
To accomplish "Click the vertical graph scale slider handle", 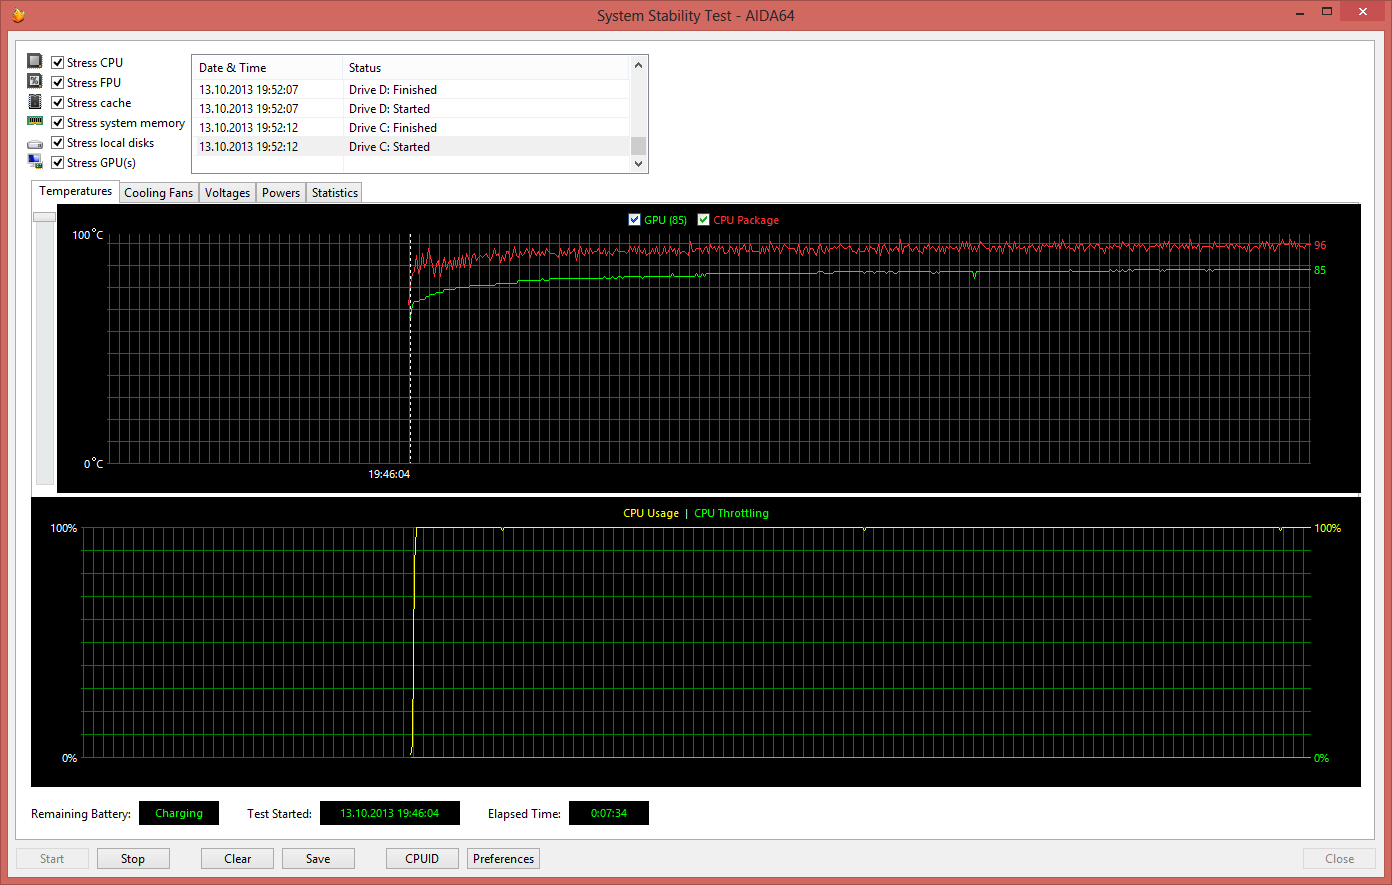I will pyautogui.click(x=44, y=216).
